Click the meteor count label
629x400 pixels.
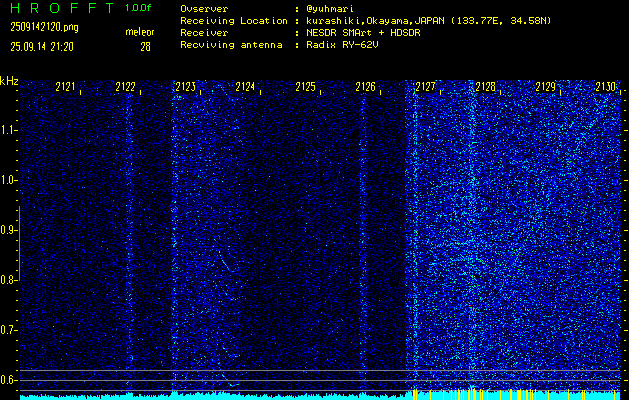140,32
